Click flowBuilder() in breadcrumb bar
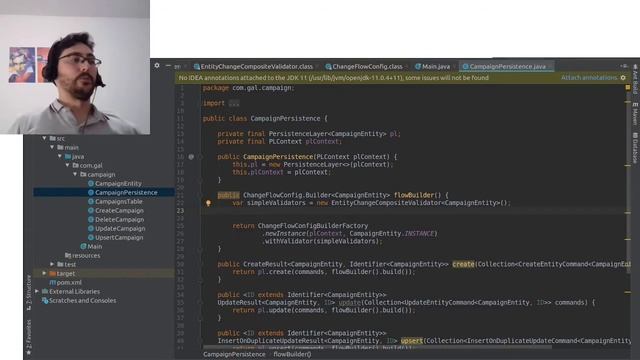640x360 pixels. [x=292, y=354]
